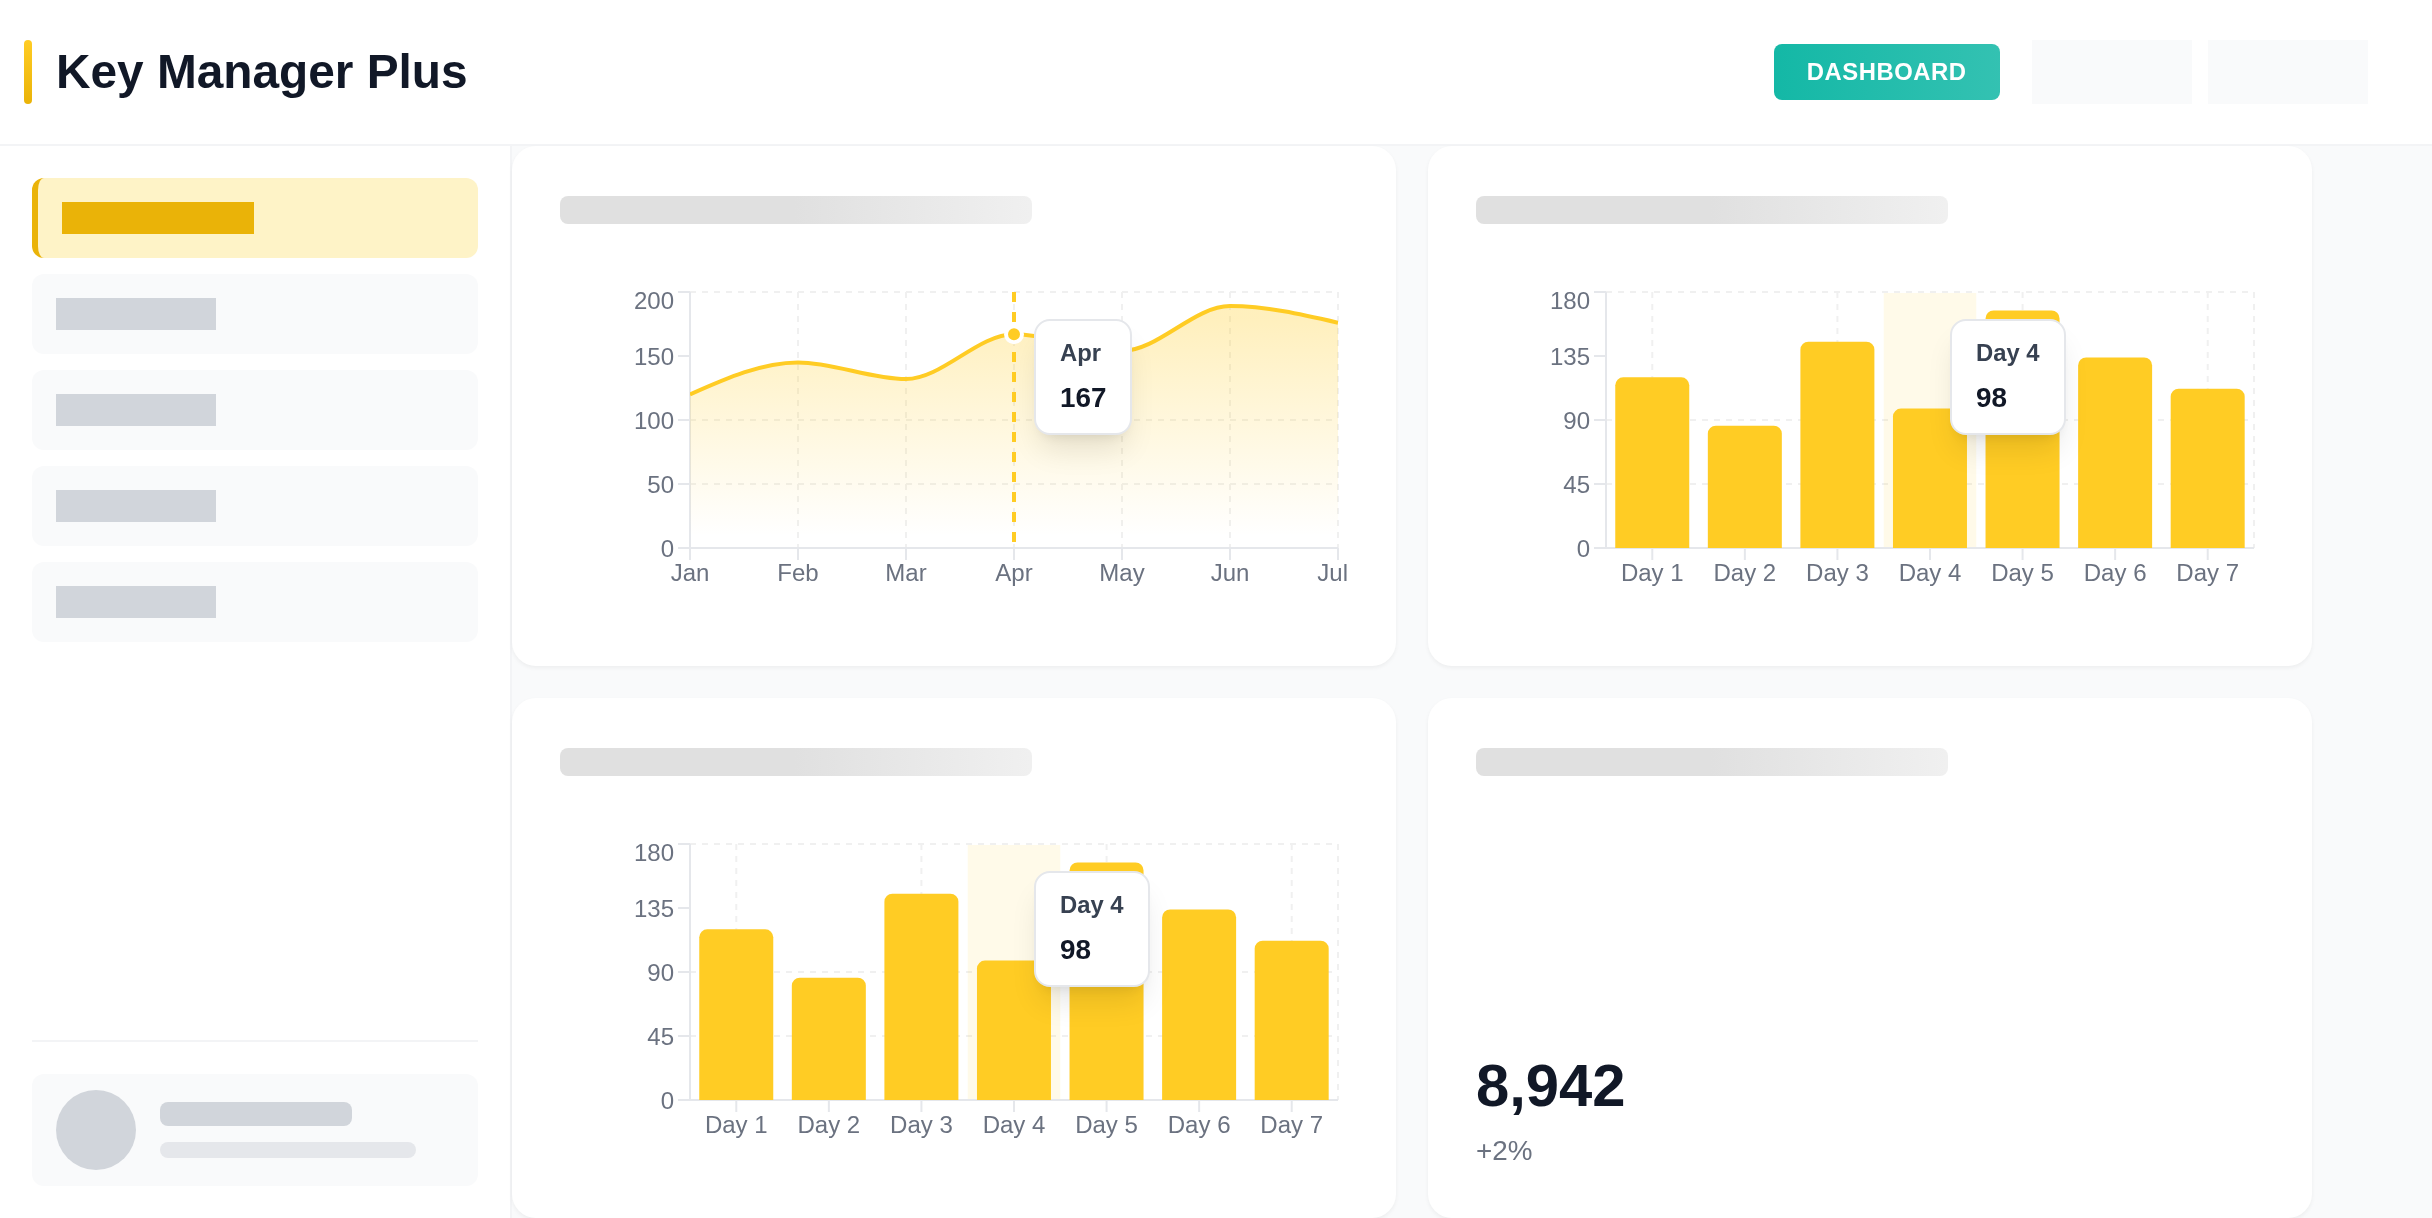
Task: Click the Day 1 bar in top-right chart
Action: point(1652,462)
